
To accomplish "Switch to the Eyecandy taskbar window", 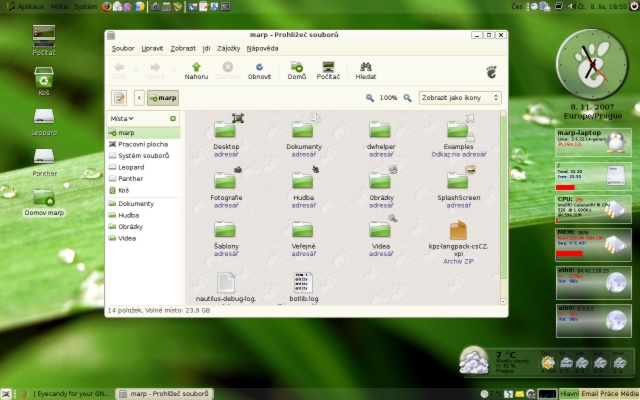I will click(66, 394).
